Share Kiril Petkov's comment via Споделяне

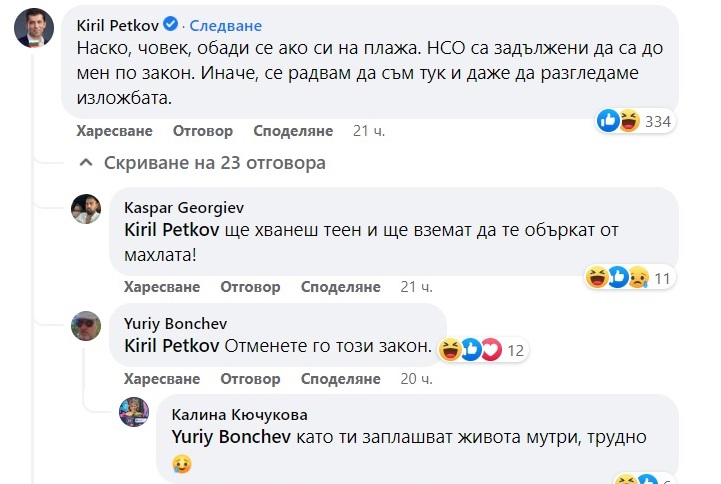point(293,131)
